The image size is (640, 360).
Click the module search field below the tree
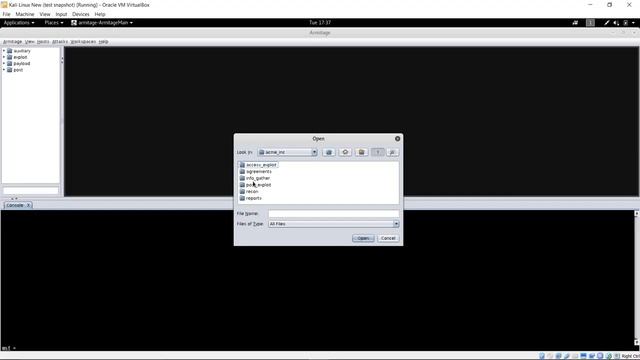tap(31, 191)
